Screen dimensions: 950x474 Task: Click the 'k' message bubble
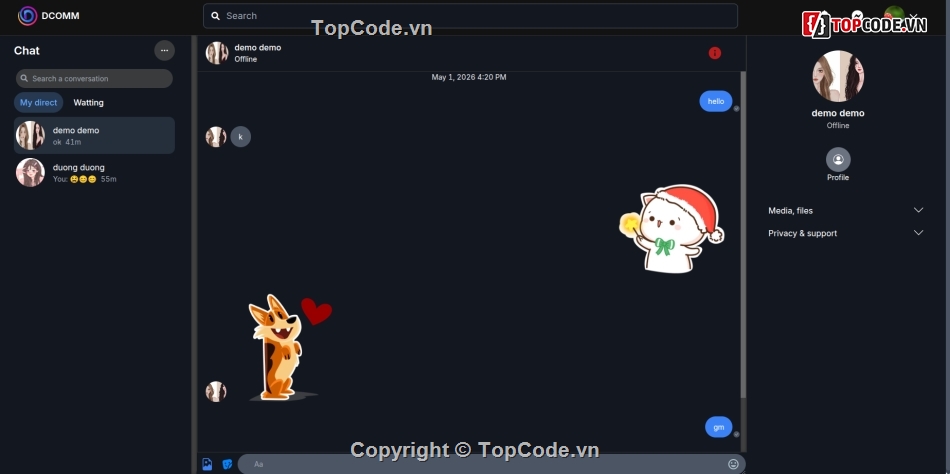[x=241, y=137]
